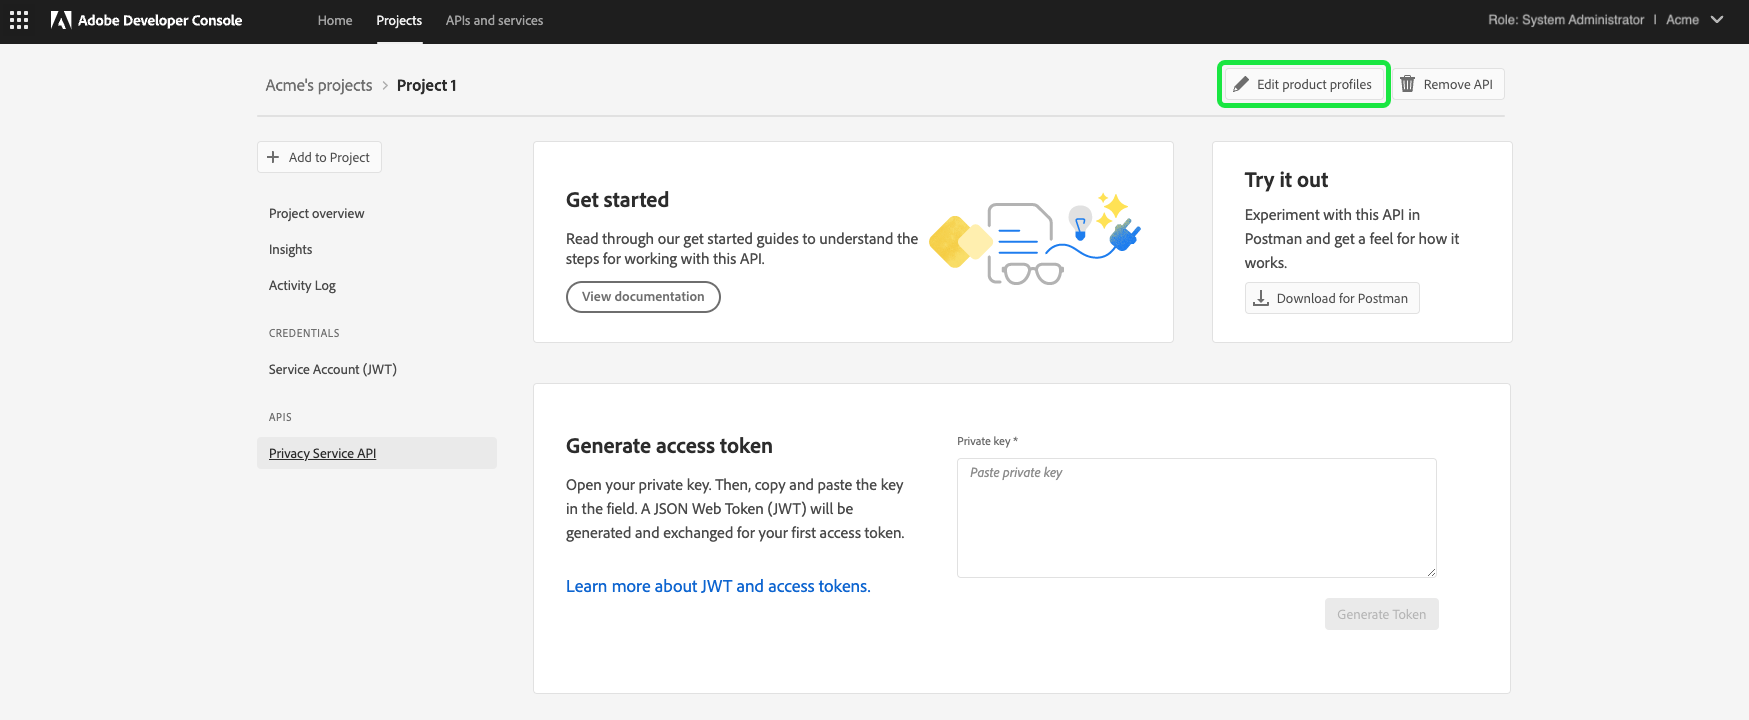Click the Adobe logo icon
The width and height of the screenshot is (1749, 720).
(x=61, y=20)
